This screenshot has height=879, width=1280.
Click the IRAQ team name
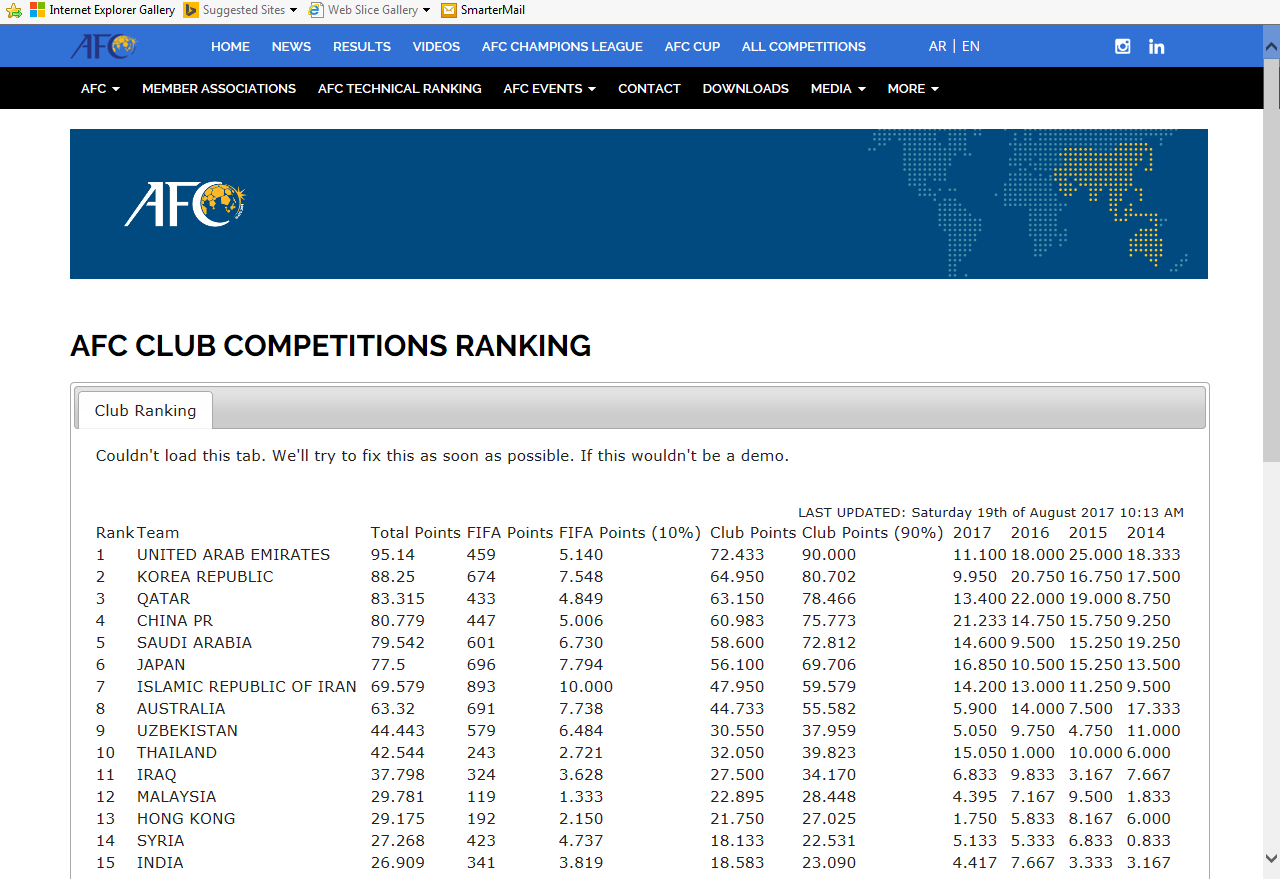click(x=156, y=774)
